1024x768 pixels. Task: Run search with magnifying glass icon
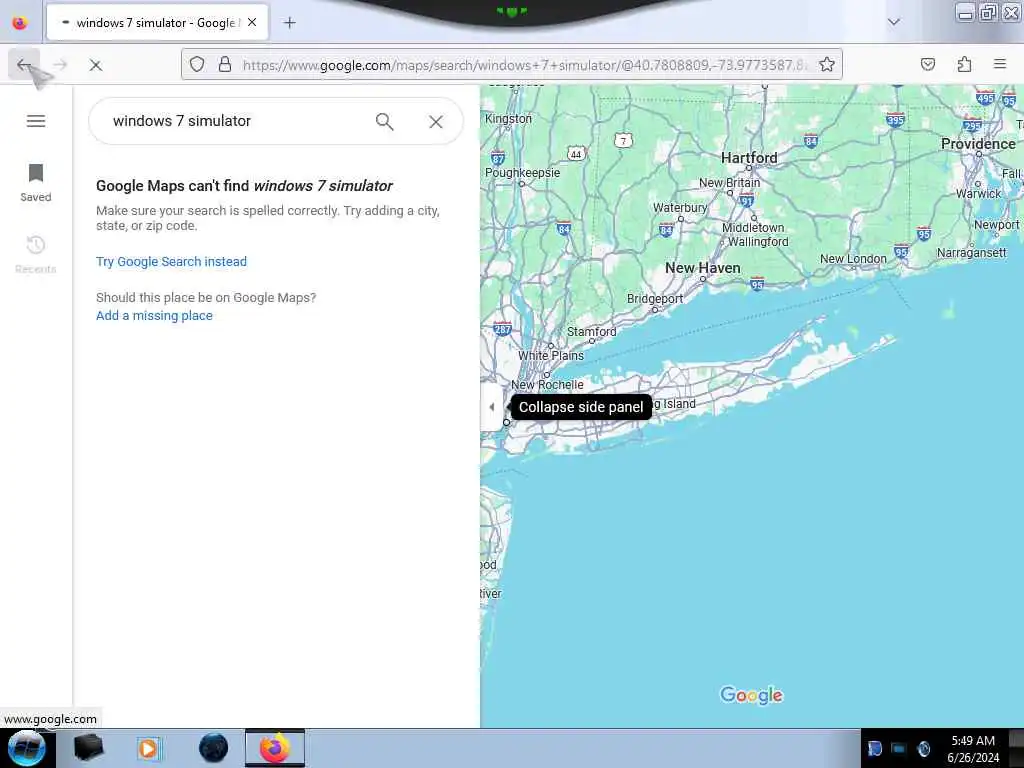click(x=385, y=121)
